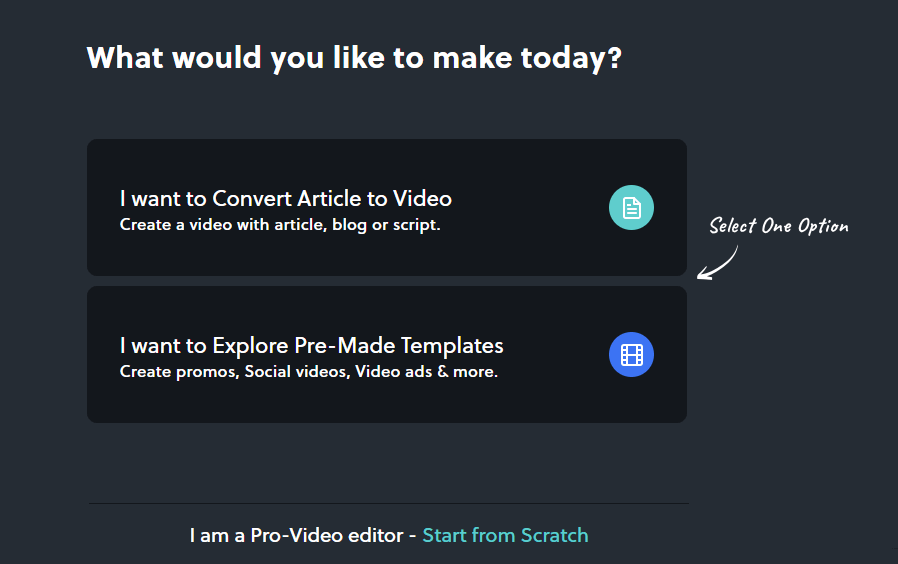Click the word "Scratch" in the footer link
This screenshot has width=898, height=564.
552,535
